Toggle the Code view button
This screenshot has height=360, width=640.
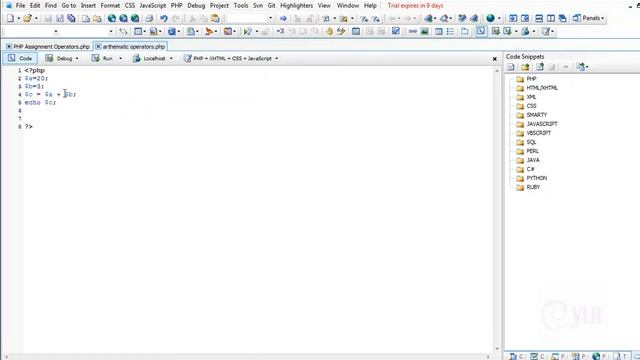coord(20,58)
